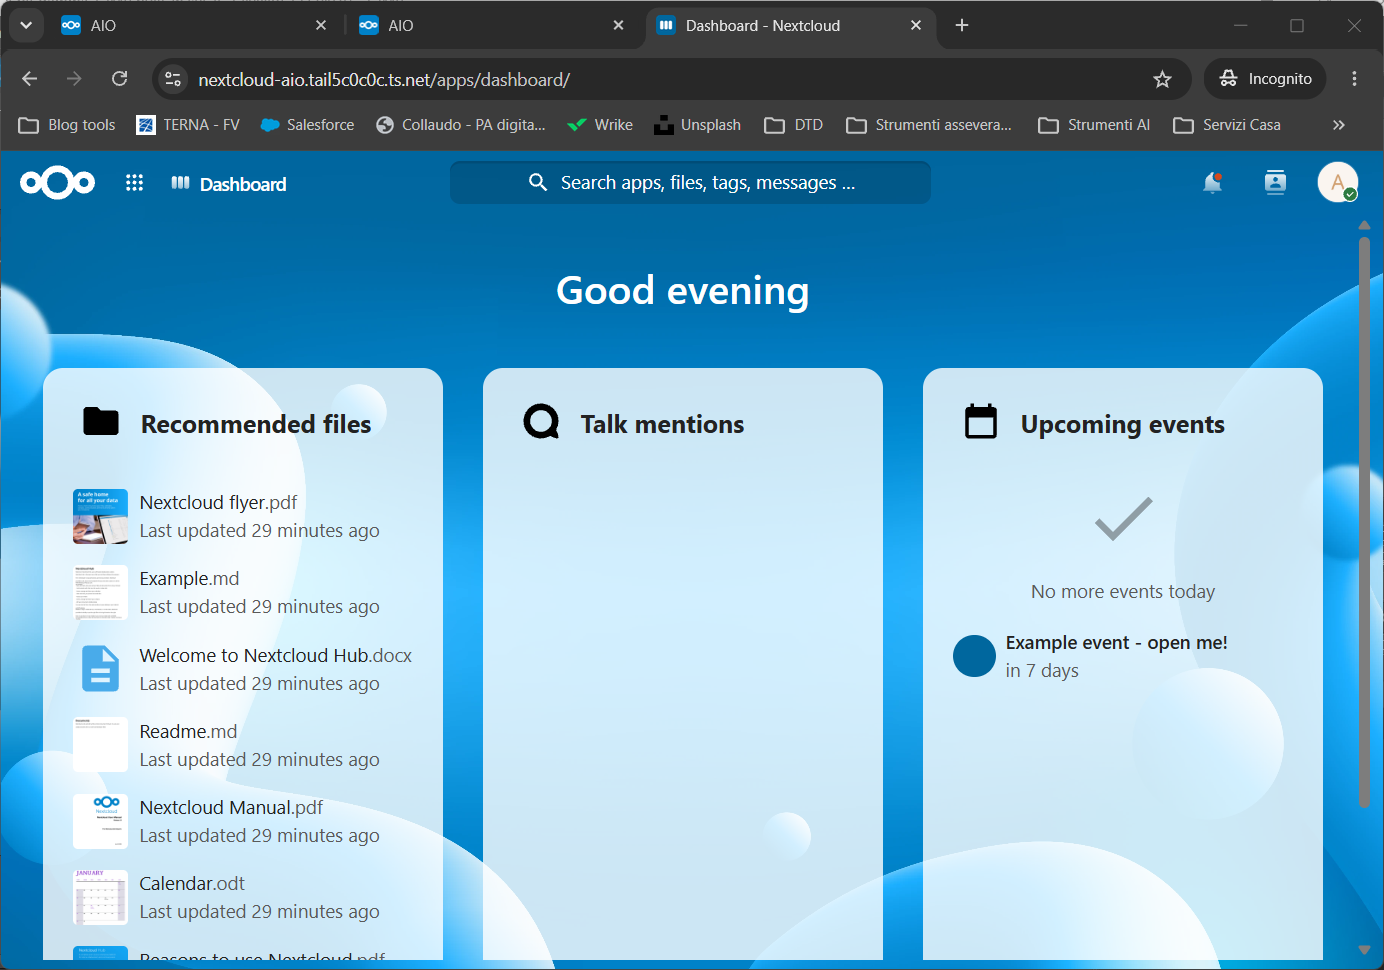Open Nextcloud flyer.pdf

243,516
